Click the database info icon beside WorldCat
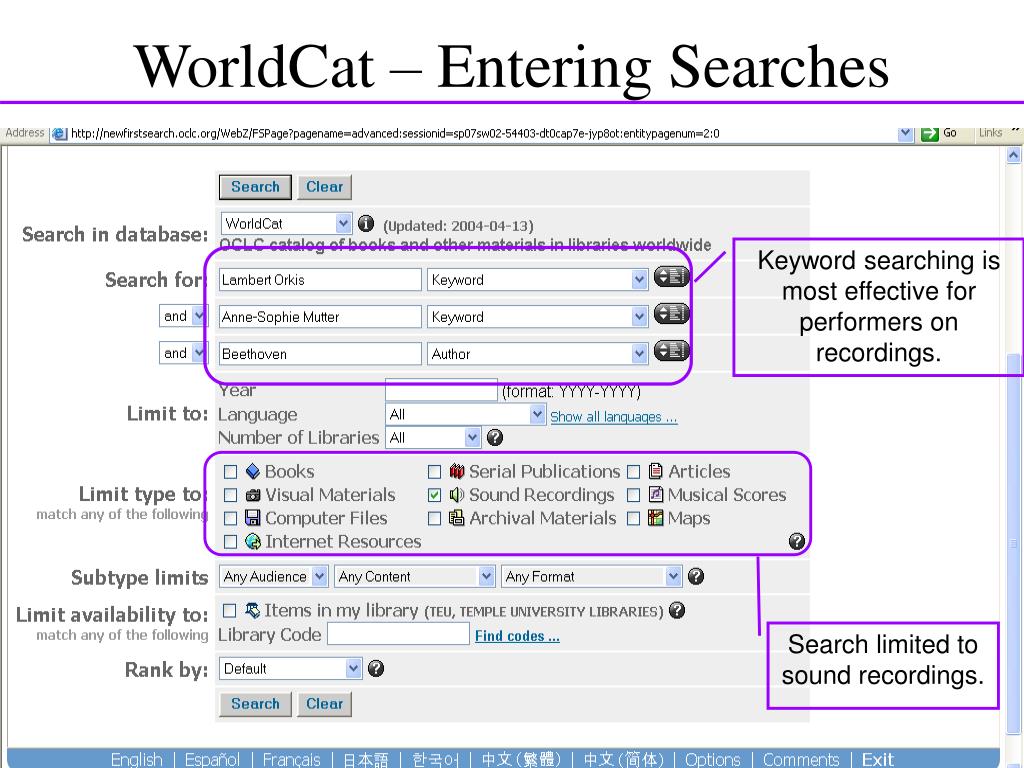Screen dimensions: 1024x768 coord(366,224)
